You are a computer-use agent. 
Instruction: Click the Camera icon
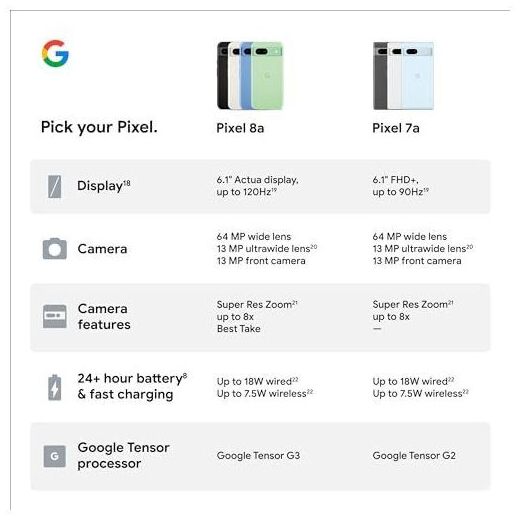55,248
